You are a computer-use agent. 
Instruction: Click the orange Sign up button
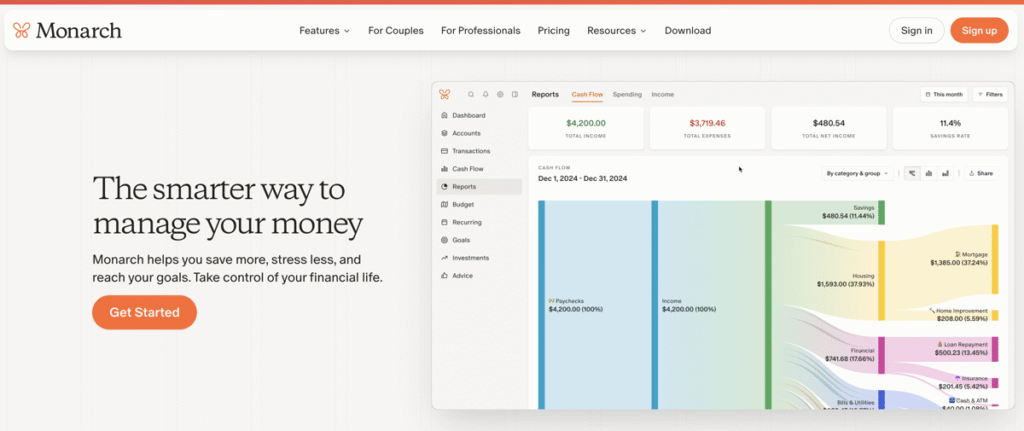pyautogui.click(x=979, y=31)
